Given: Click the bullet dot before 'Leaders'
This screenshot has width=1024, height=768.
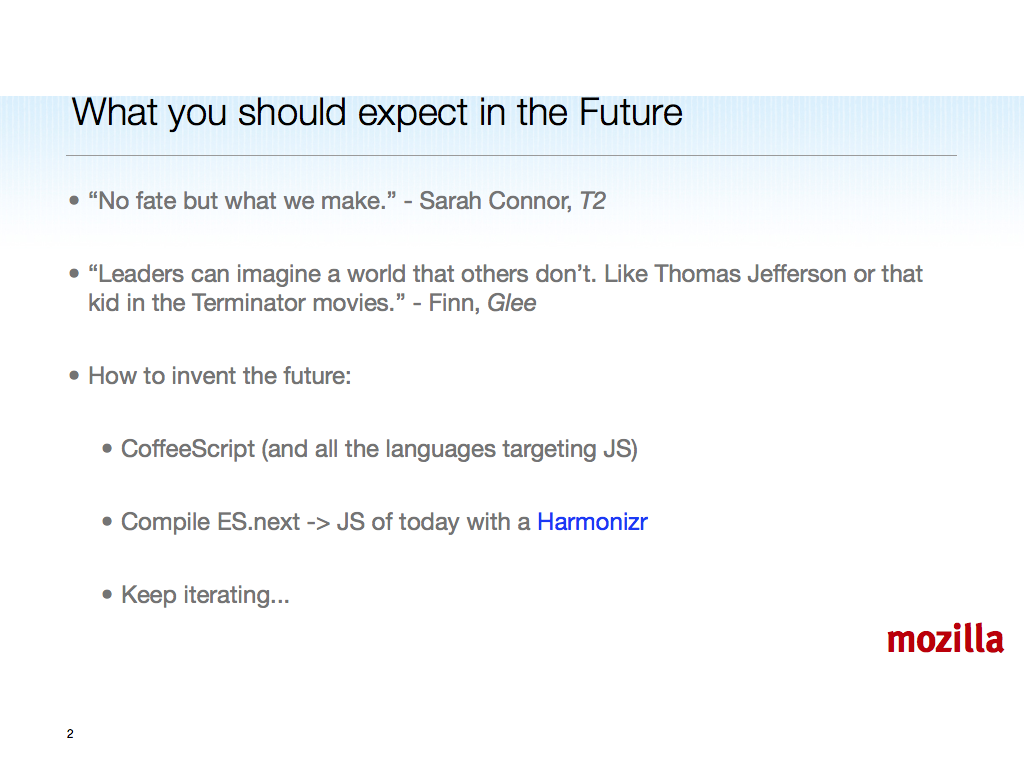Looking at the screenshot, I should [x=74, y=274].
